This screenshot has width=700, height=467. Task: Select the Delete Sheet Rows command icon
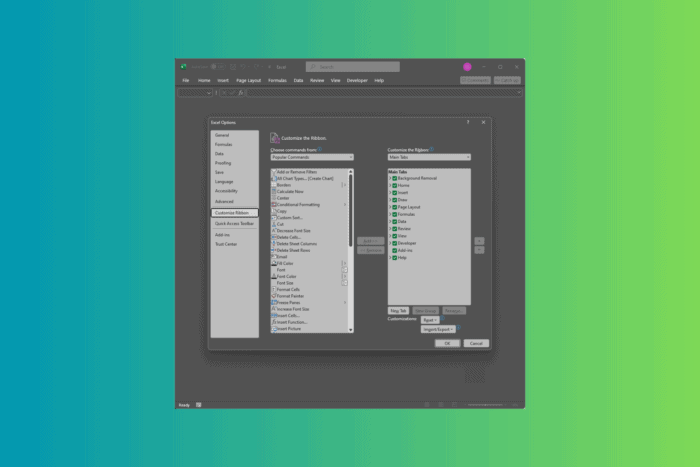coord(274,250)
